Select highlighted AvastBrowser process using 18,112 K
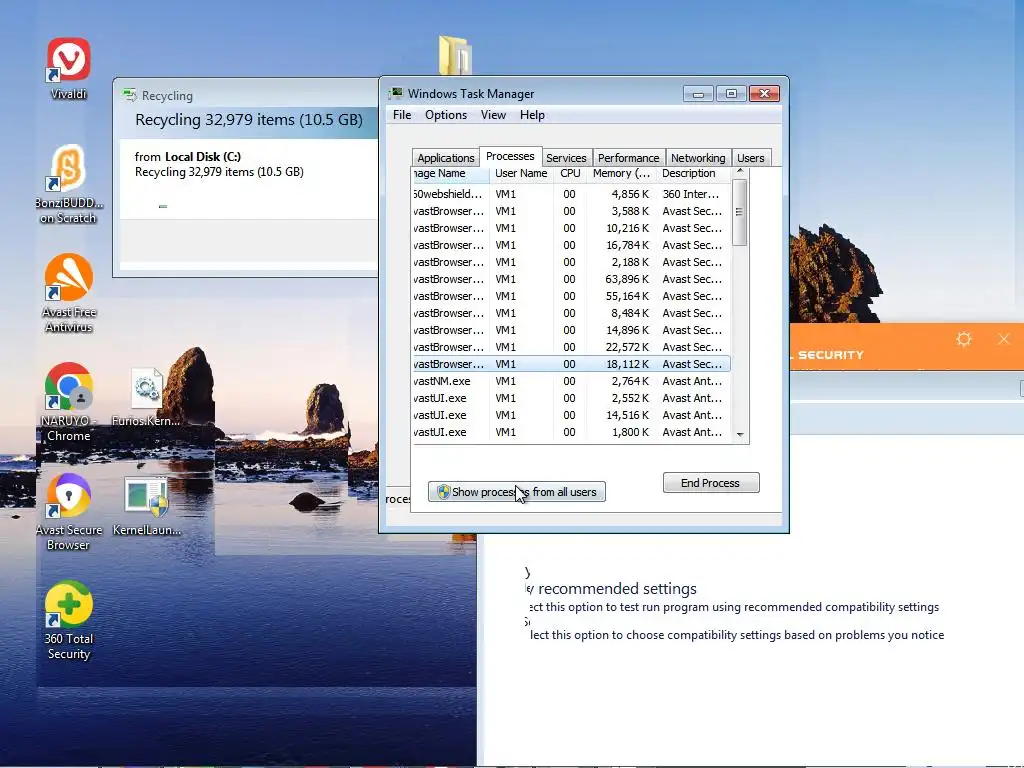 click(571, 364)
